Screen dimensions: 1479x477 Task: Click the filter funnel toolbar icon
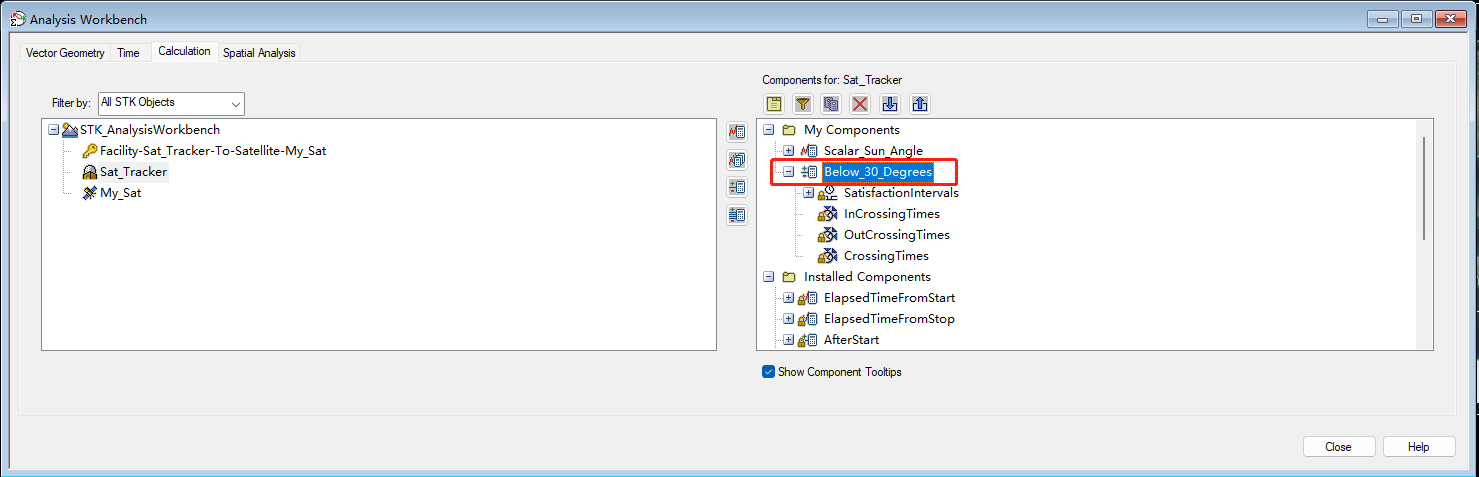pyautogui.click(x=803, y=104)
